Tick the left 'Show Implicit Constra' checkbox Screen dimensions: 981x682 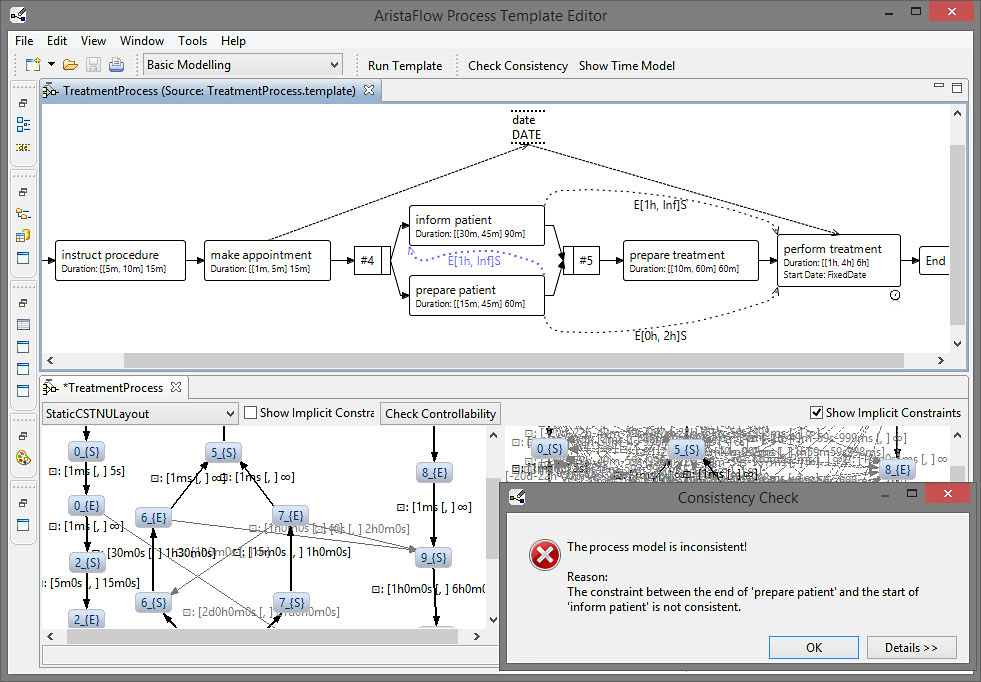250,413
